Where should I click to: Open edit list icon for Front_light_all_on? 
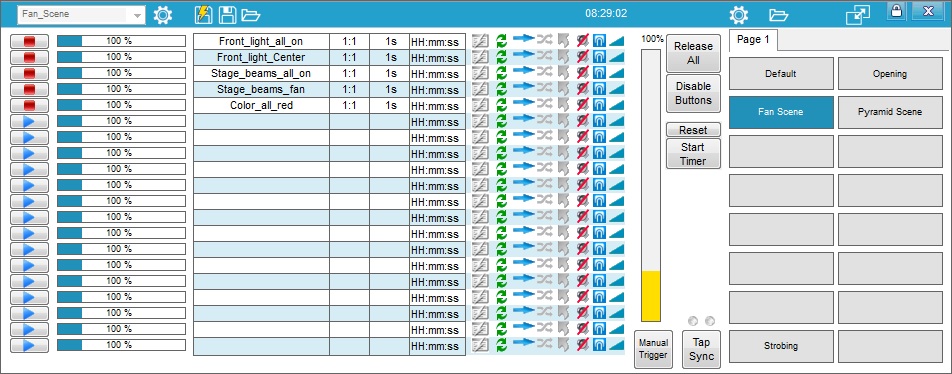tap(480, 41)
